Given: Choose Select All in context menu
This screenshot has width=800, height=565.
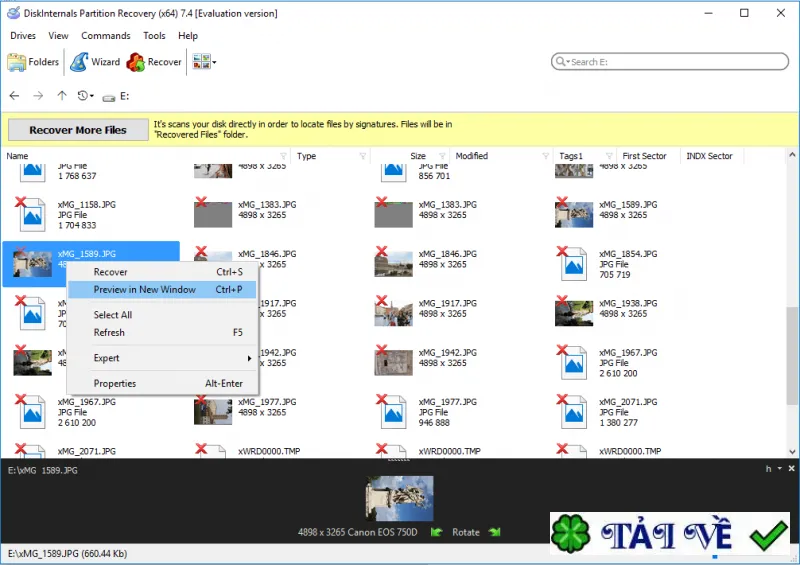Looking at the screenshot, I should coord(162,315).
